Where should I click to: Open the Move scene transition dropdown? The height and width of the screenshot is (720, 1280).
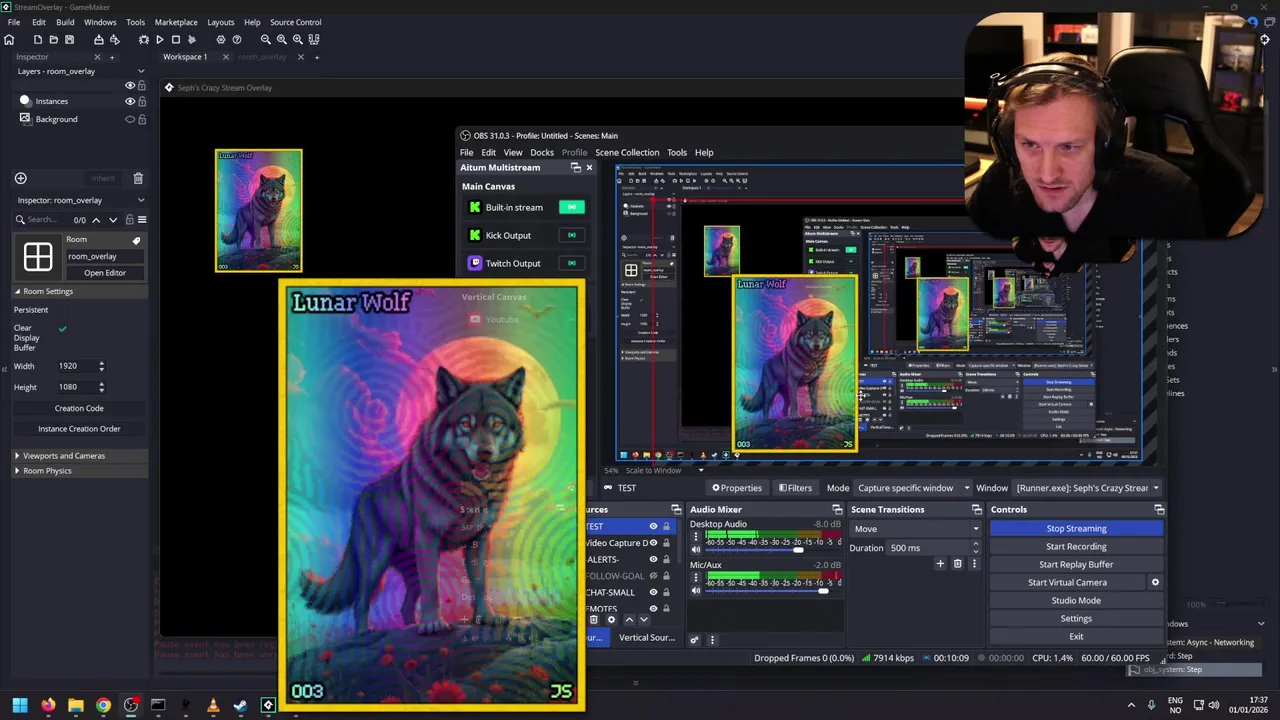916,529
